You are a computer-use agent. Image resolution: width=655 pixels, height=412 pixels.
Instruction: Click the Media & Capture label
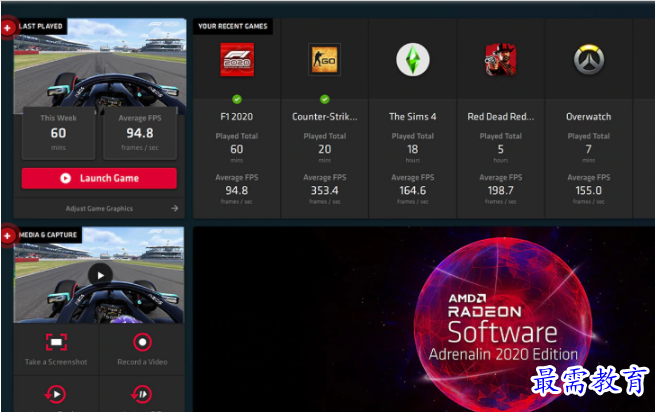(48, 235)
